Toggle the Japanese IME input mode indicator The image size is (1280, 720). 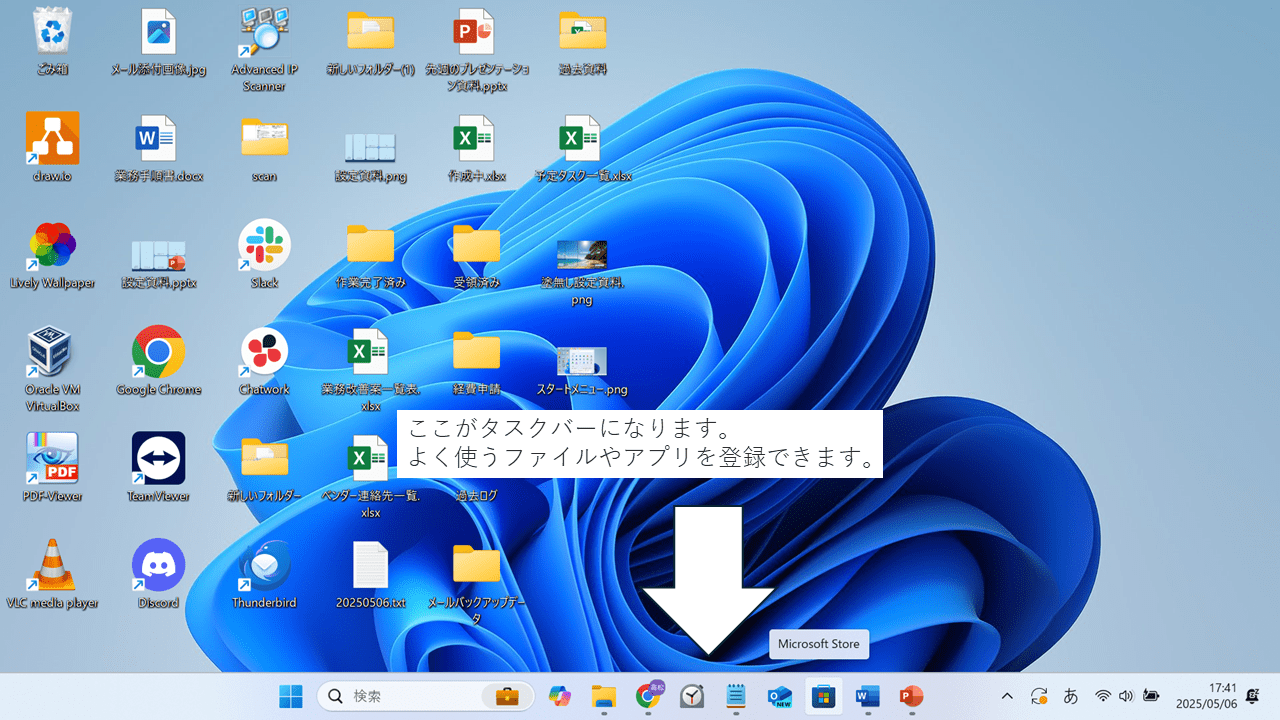click(x=1070, y=696)
